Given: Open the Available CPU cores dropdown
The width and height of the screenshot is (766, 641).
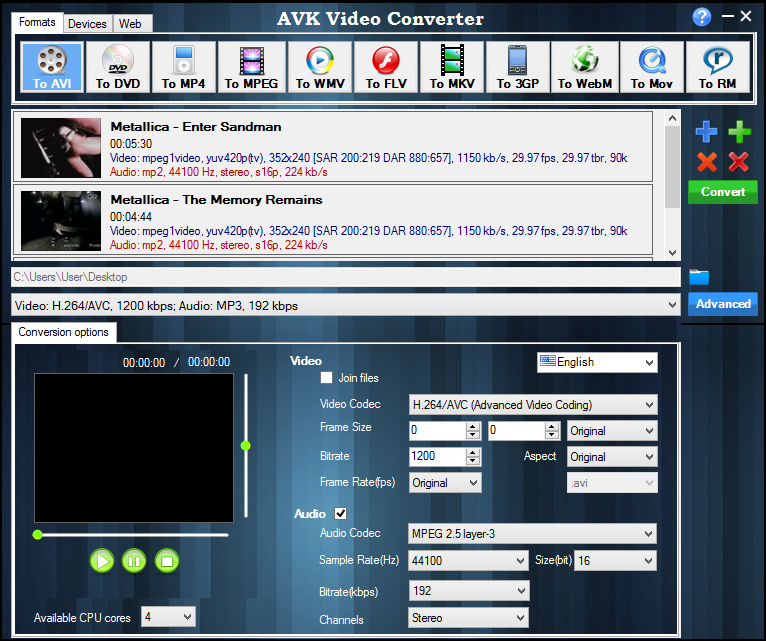Looking at the screenshot, I should tap(168, 617).
